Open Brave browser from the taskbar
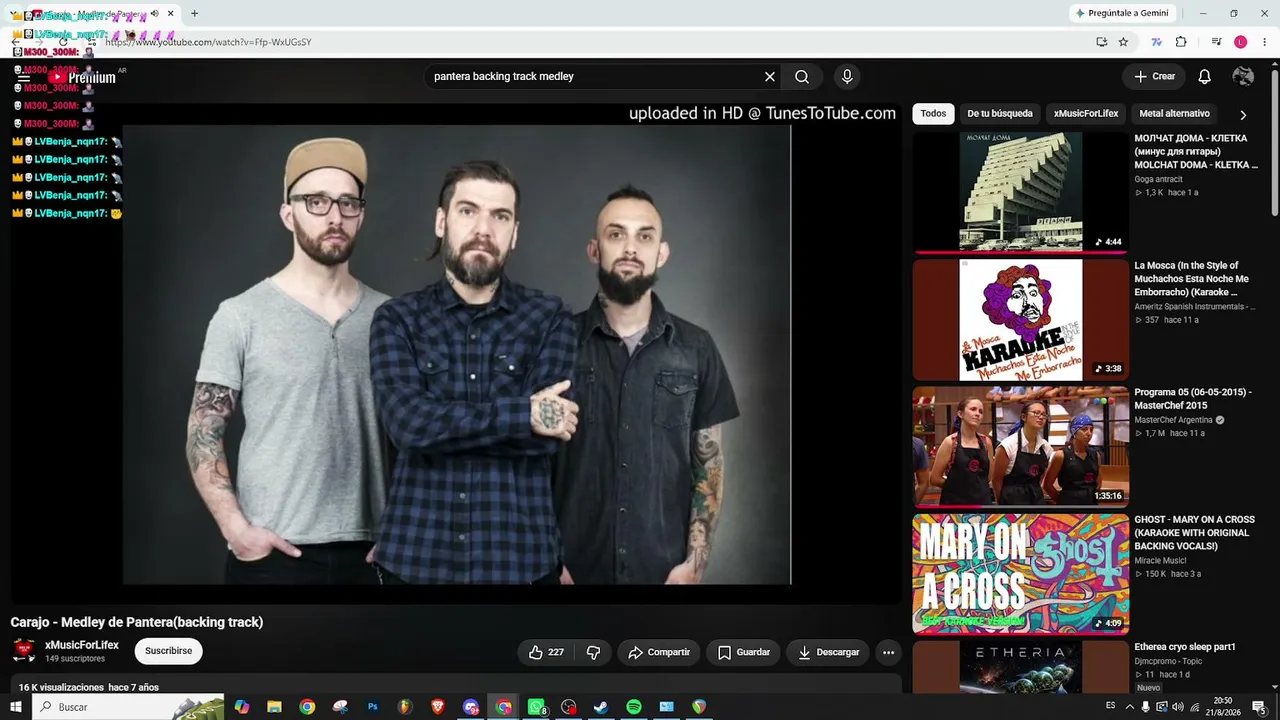 click(438, 707)
